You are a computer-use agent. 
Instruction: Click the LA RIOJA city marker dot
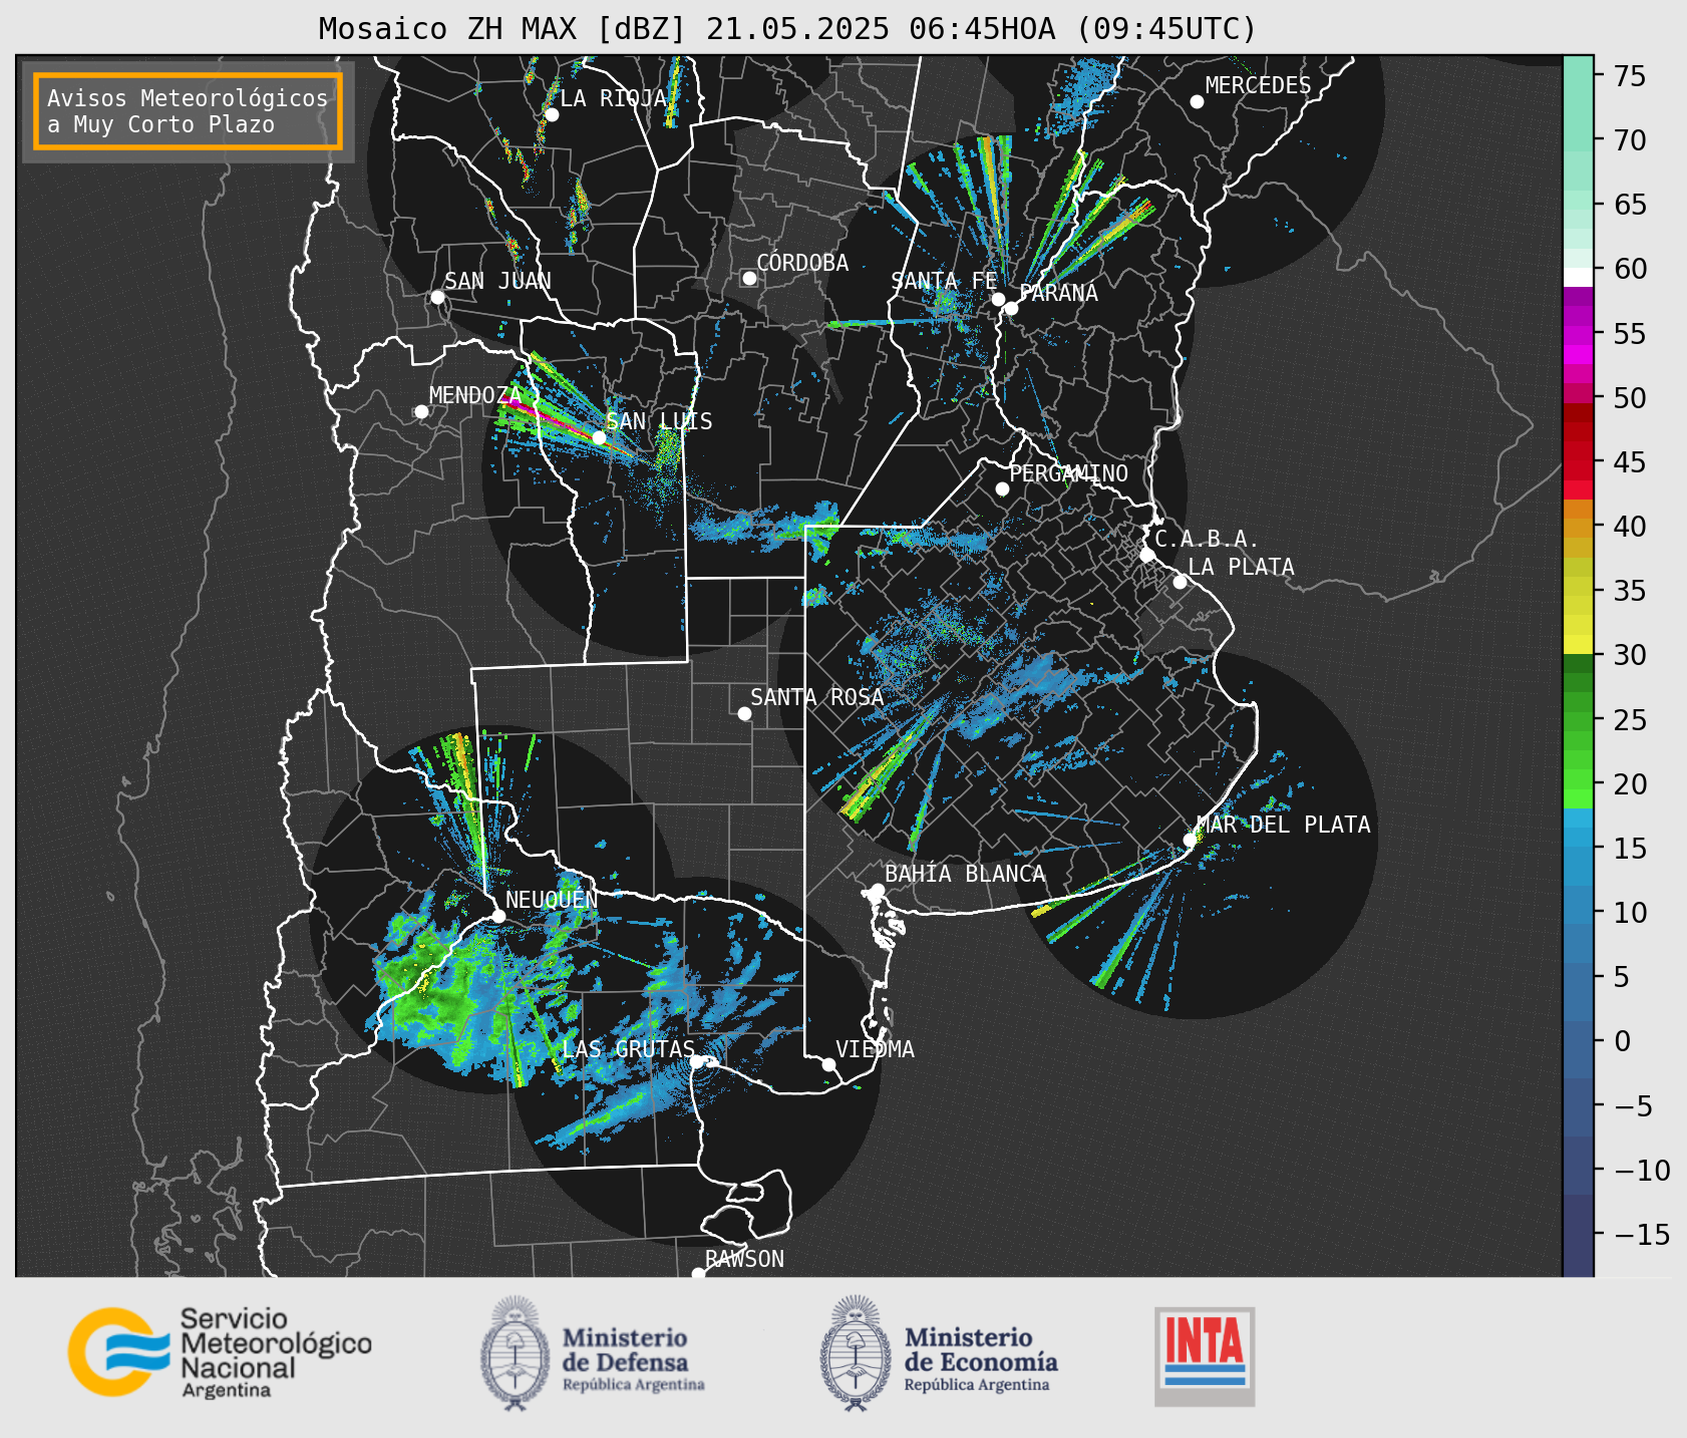click(551, 115)
